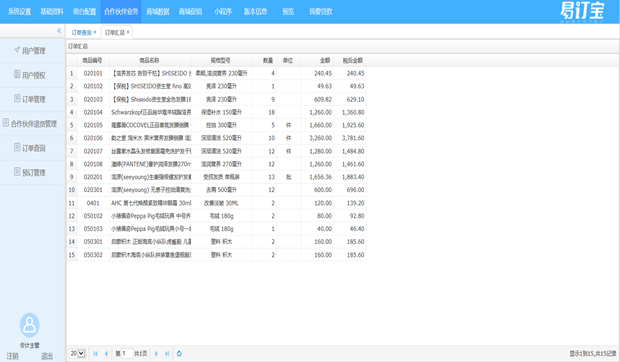
Task: Select product code cell 050102
Action: point(93,216)
